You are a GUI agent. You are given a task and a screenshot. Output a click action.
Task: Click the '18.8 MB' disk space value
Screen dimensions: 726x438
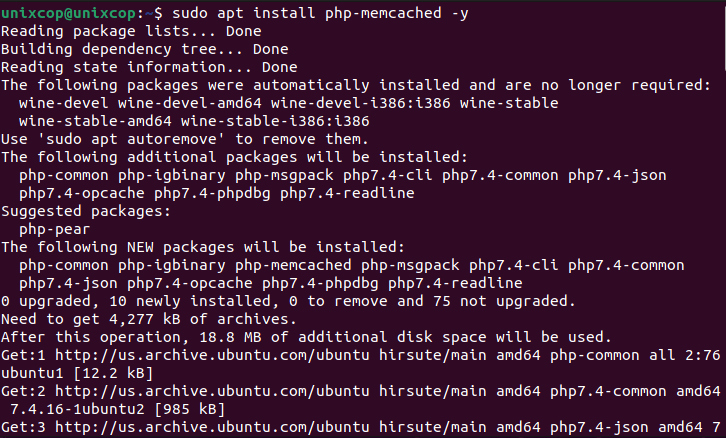point(231,338)
